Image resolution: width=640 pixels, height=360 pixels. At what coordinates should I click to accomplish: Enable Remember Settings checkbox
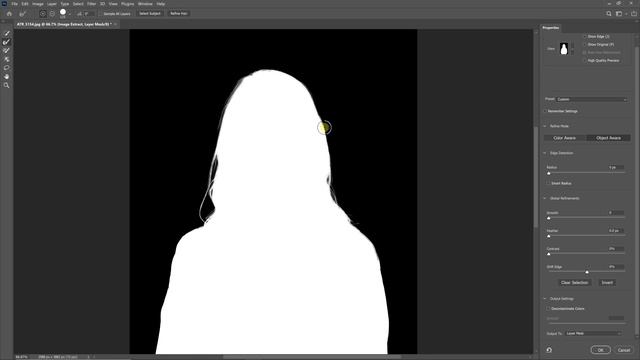tap(545, 111)
